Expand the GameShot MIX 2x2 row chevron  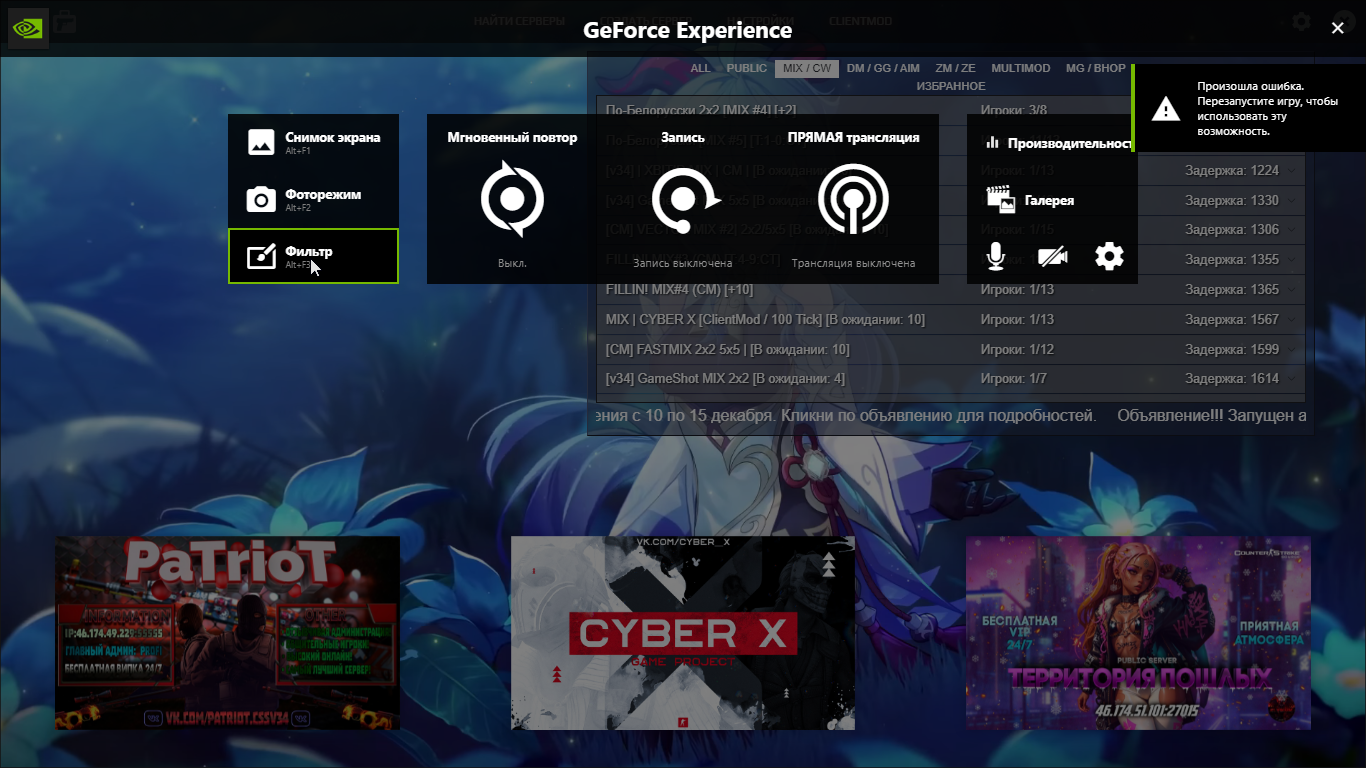[x=1293, y=379]
